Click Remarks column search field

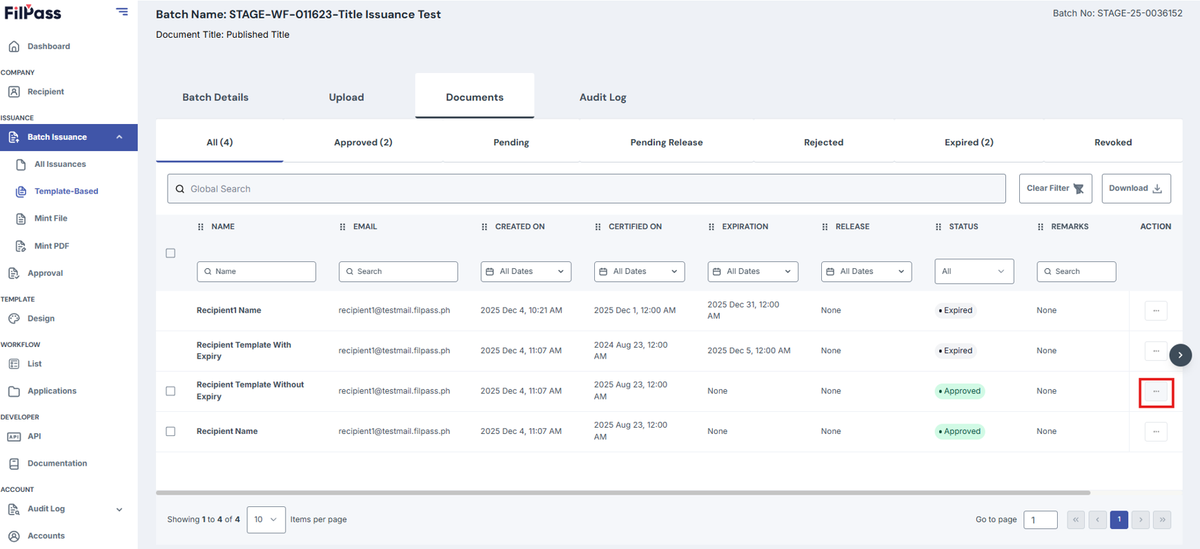click(1076, 271)
